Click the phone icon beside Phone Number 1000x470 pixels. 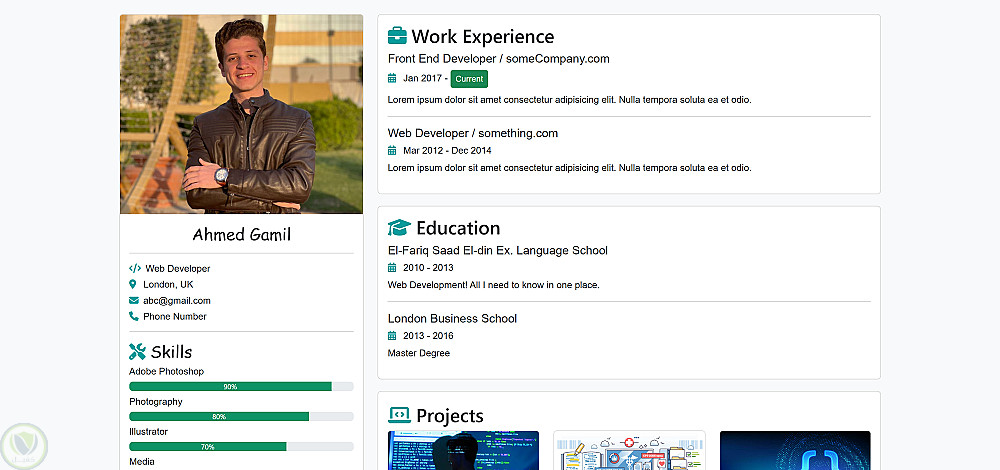point(134,316)
